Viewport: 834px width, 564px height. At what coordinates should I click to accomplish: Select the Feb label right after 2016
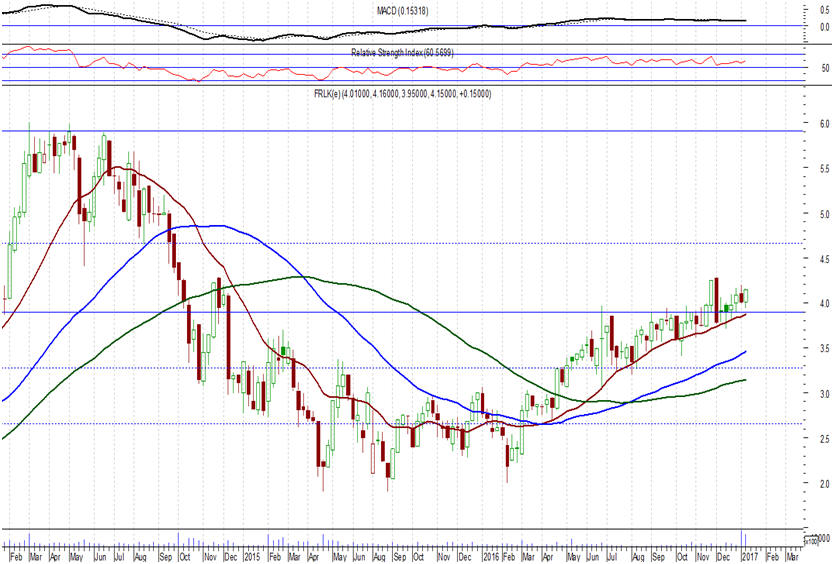click(x=509, y=557)
